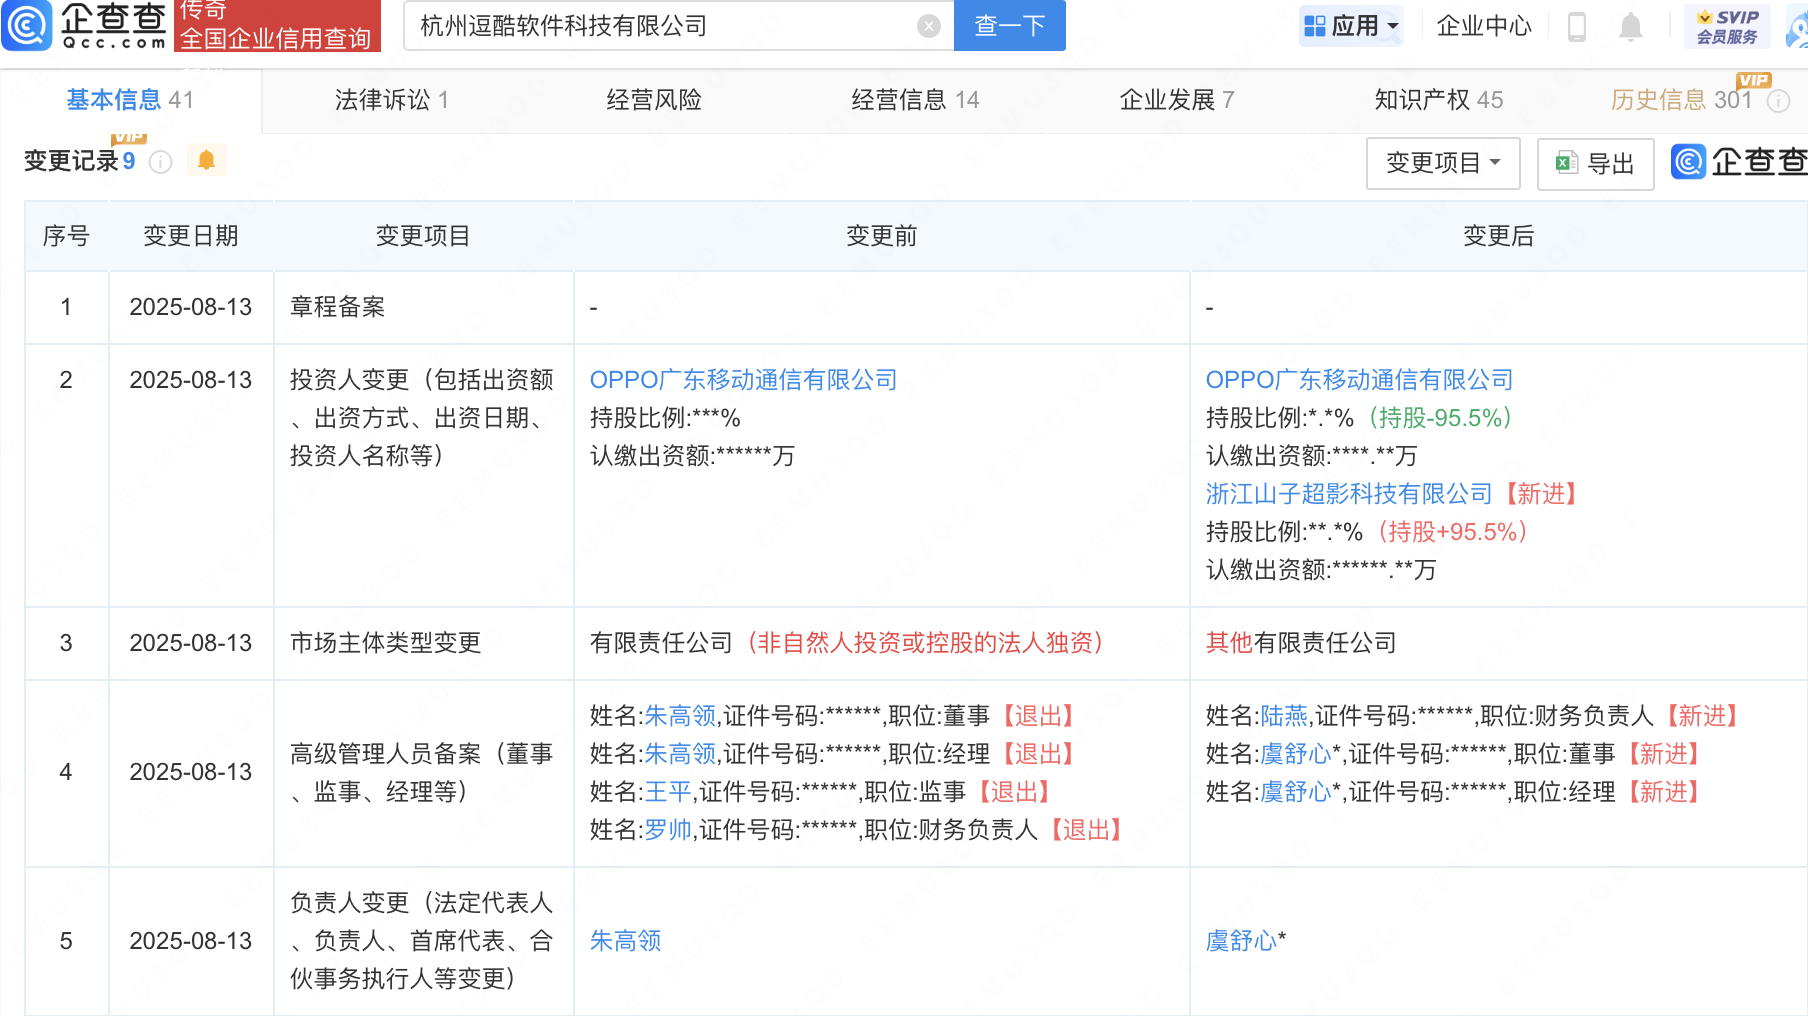Switch to 知识产权 tab

pos(1437,100)
